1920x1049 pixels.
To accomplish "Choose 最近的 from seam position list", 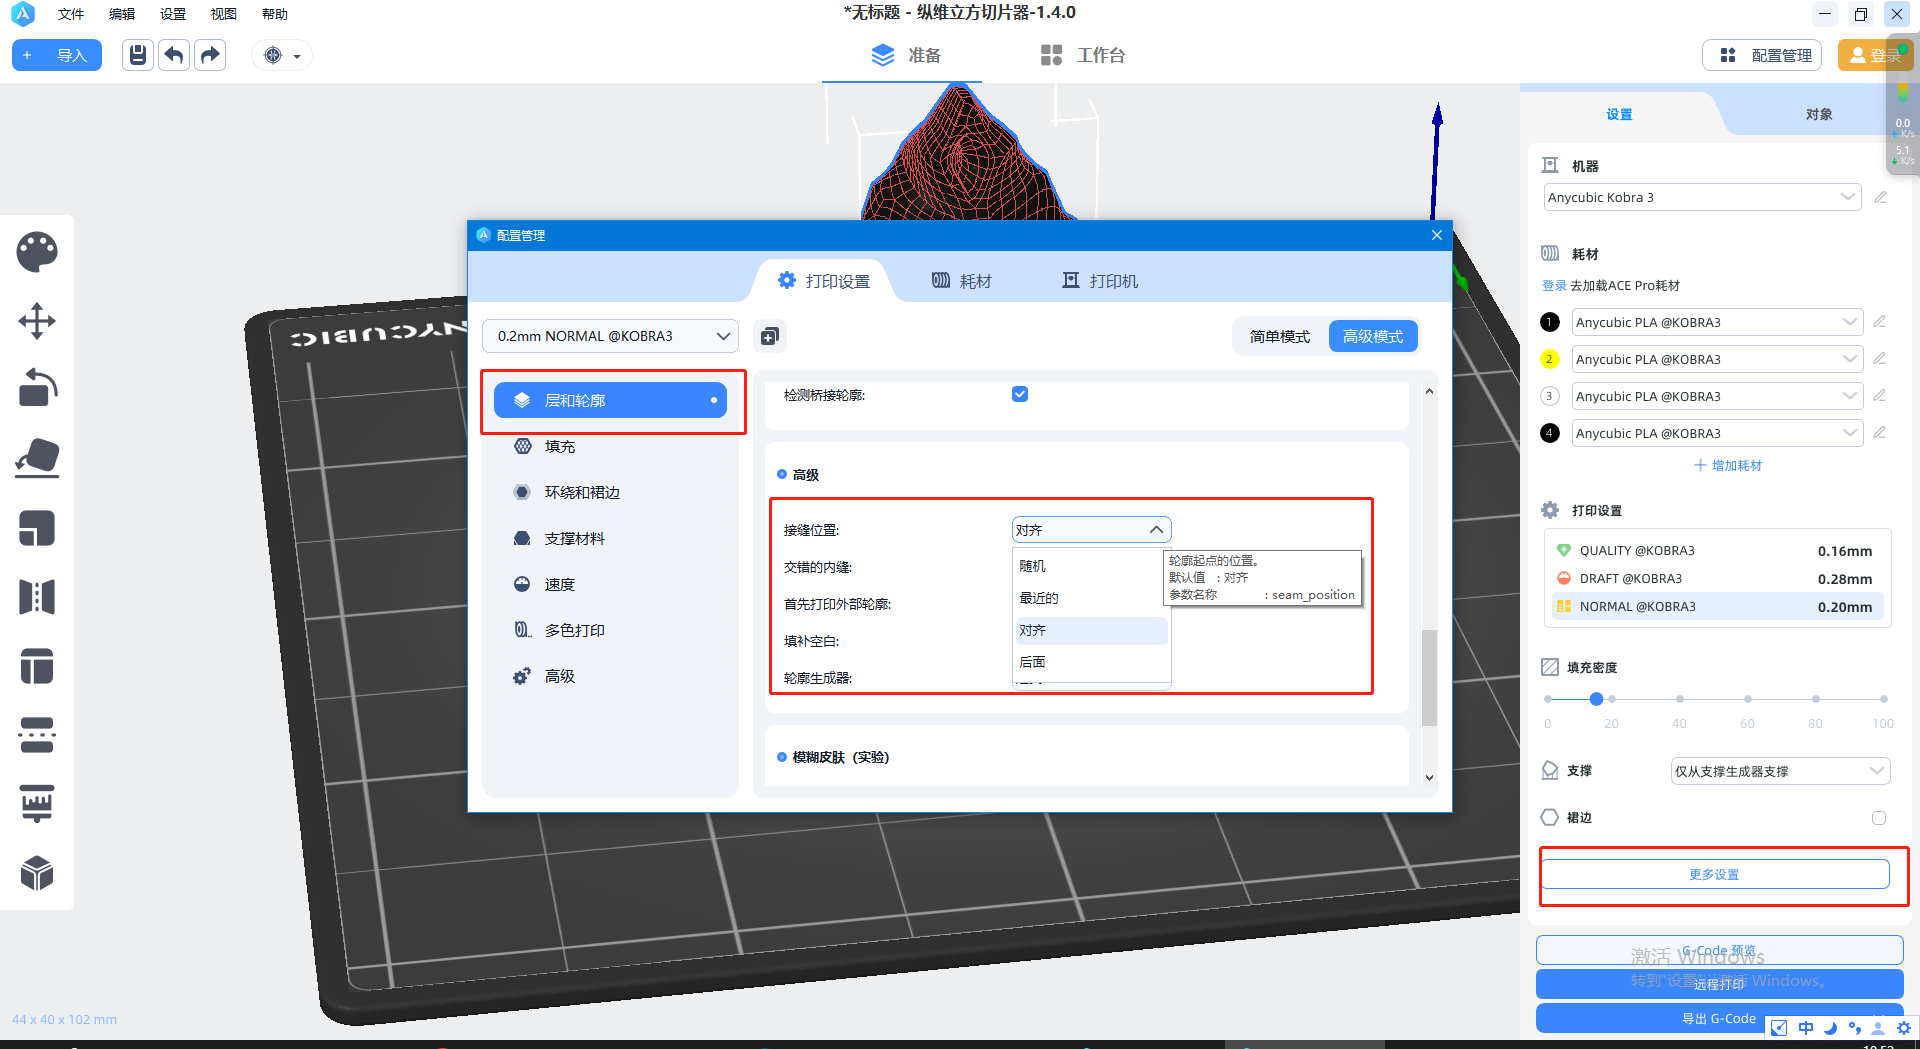I will click(1090, 598).
